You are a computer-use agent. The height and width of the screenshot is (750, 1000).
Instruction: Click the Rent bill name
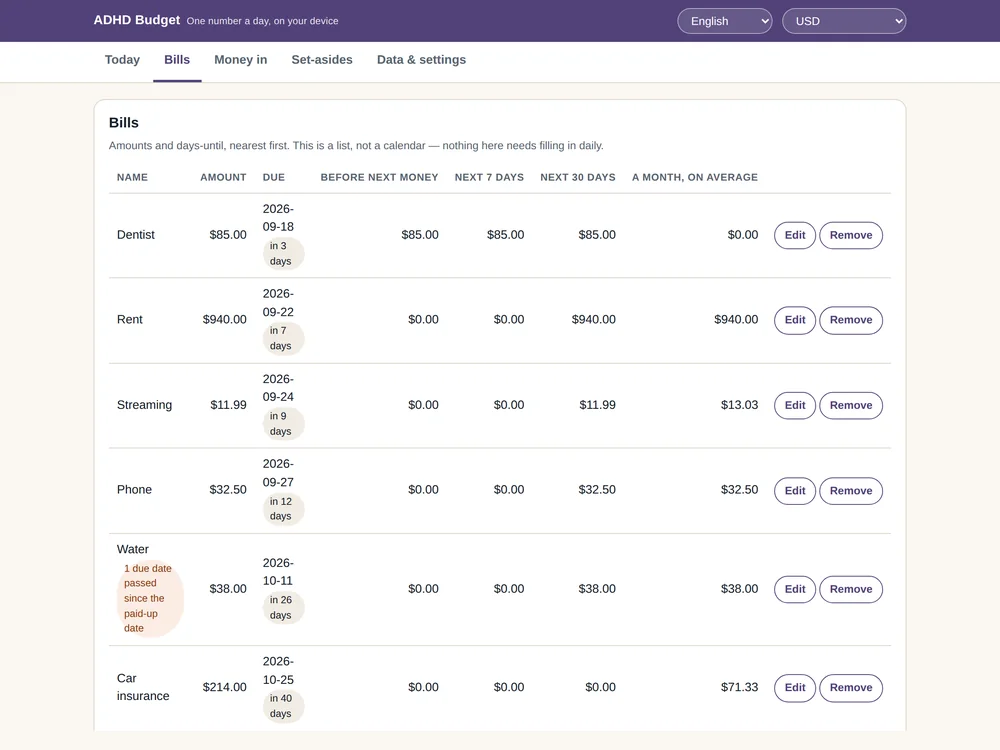click(x=129, y=320)
